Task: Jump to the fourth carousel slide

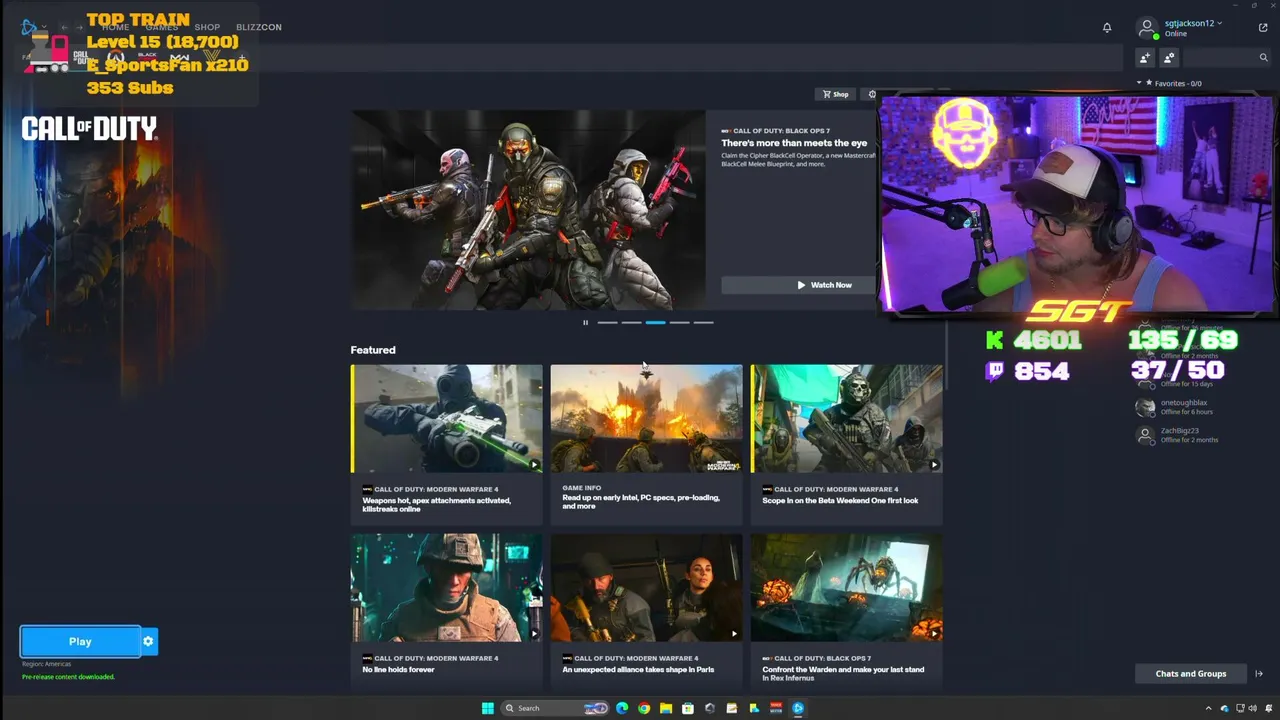Action: 679,322
